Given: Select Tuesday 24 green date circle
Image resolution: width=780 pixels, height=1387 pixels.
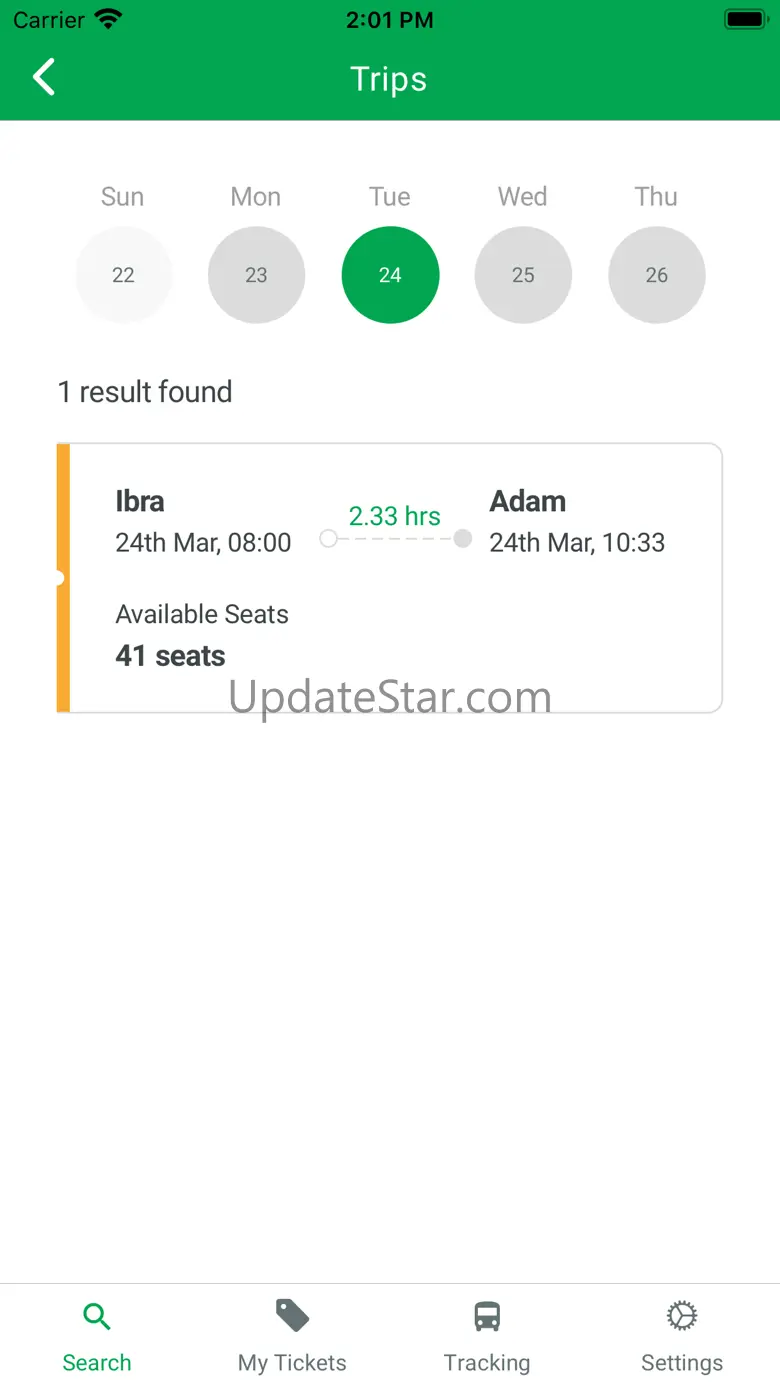Looking at the screenshot, I should pyautogui.click(x=390, y=275).
